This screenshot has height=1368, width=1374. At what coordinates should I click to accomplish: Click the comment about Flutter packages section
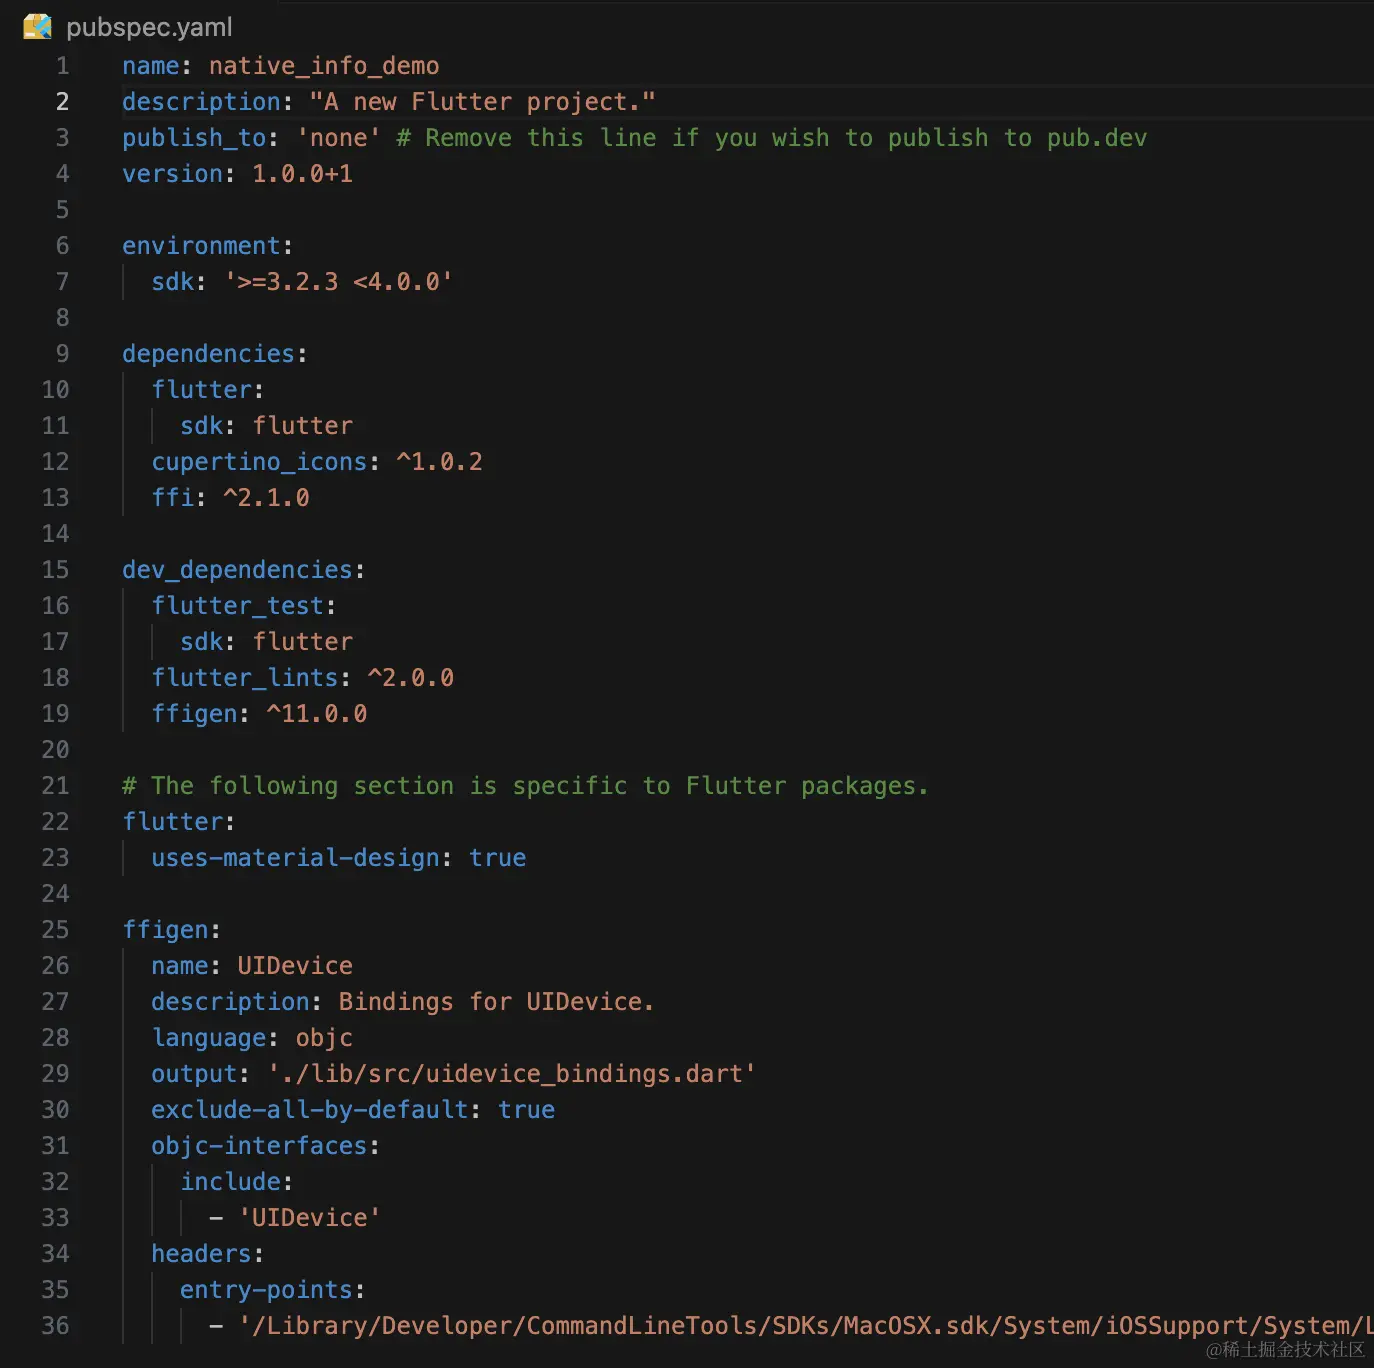click(526, 786)
